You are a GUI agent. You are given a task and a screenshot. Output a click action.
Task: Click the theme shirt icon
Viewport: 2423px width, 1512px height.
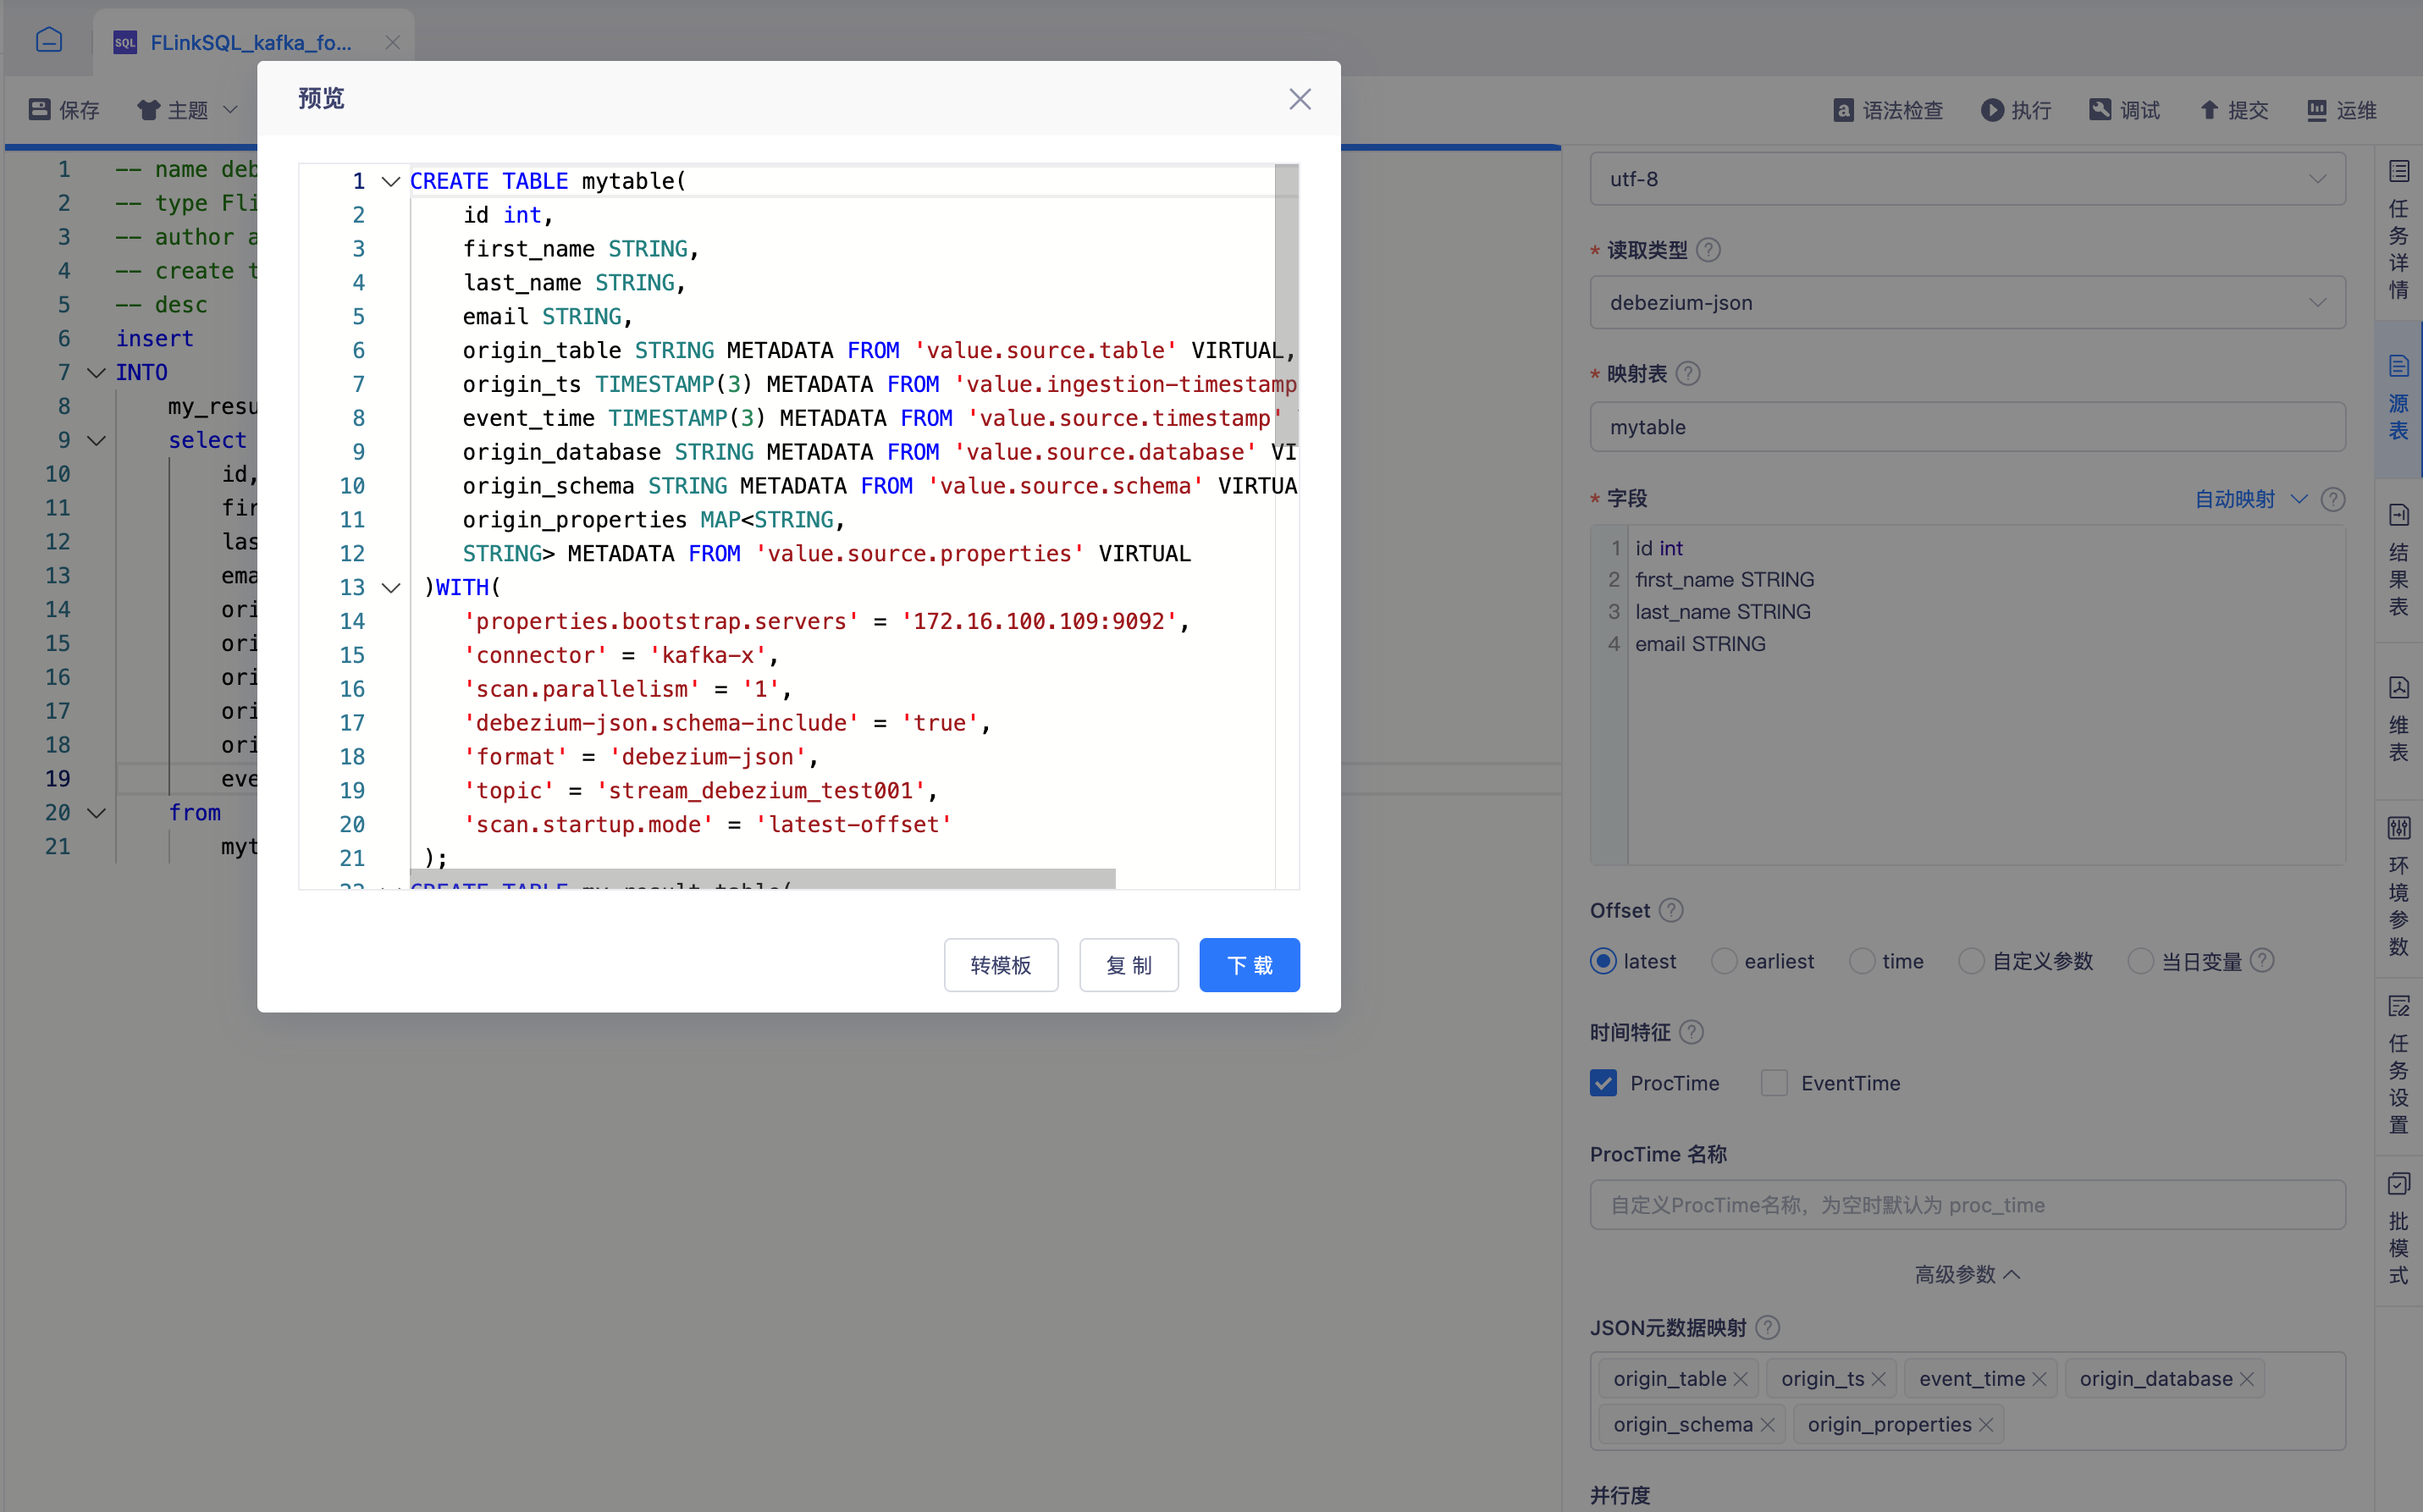tap(148, 110)
